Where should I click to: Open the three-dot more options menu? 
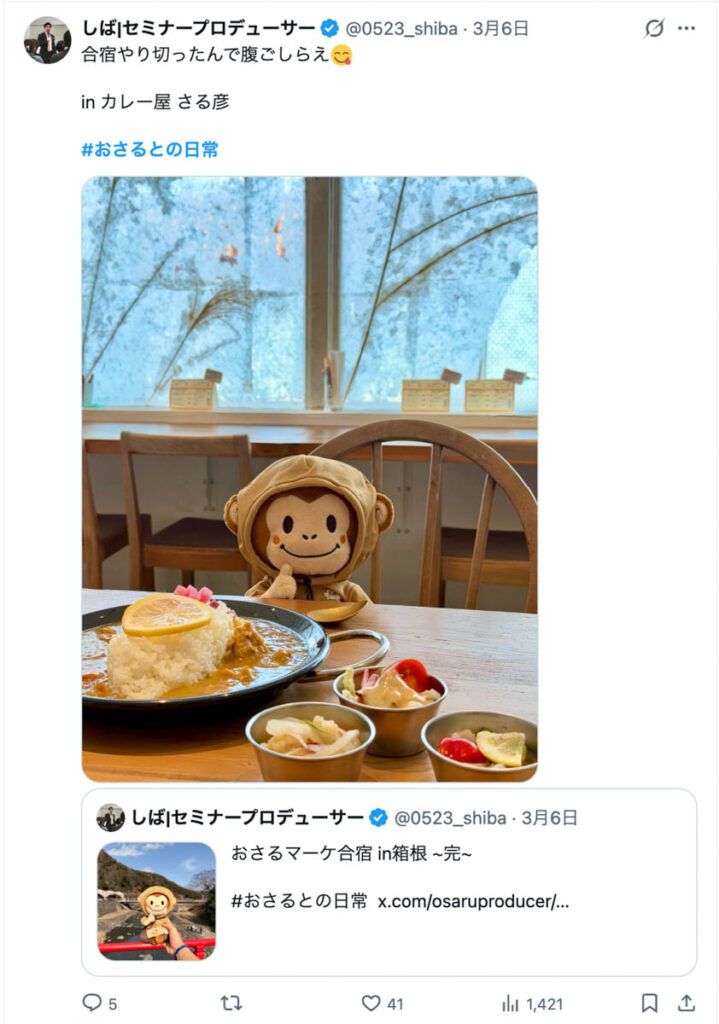click(686, 28)
